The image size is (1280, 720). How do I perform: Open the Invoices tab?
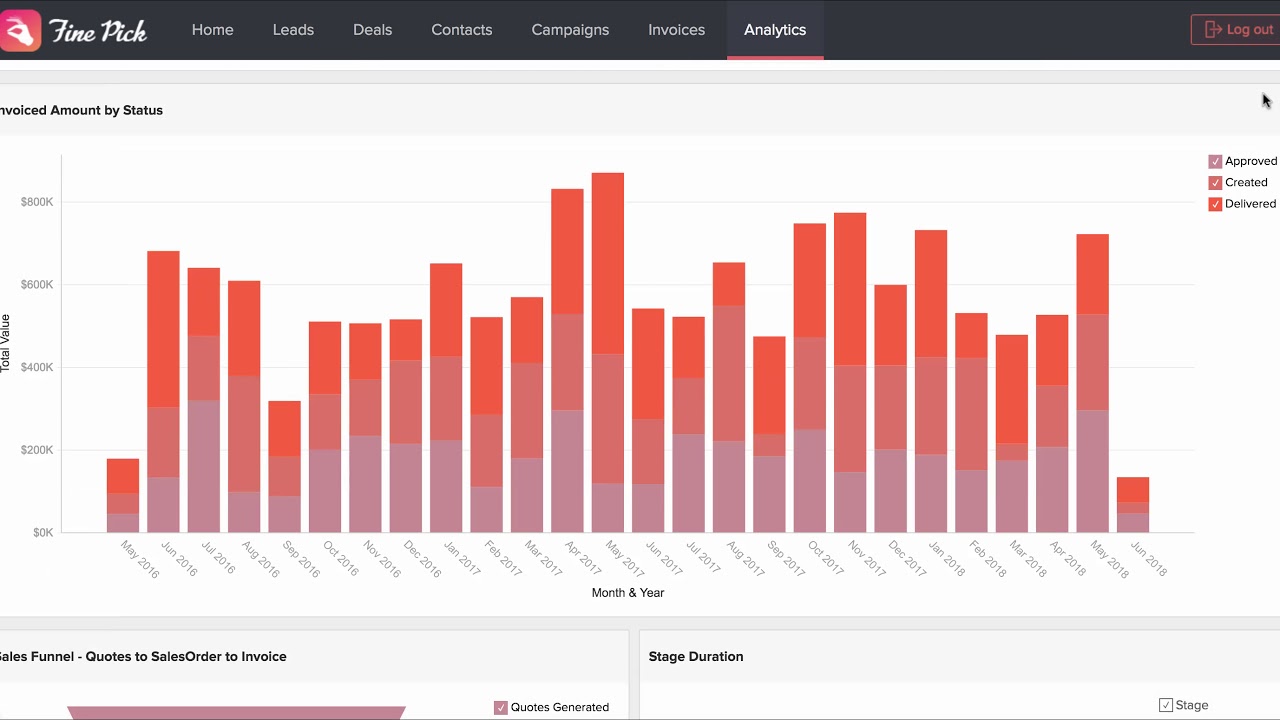676,30
